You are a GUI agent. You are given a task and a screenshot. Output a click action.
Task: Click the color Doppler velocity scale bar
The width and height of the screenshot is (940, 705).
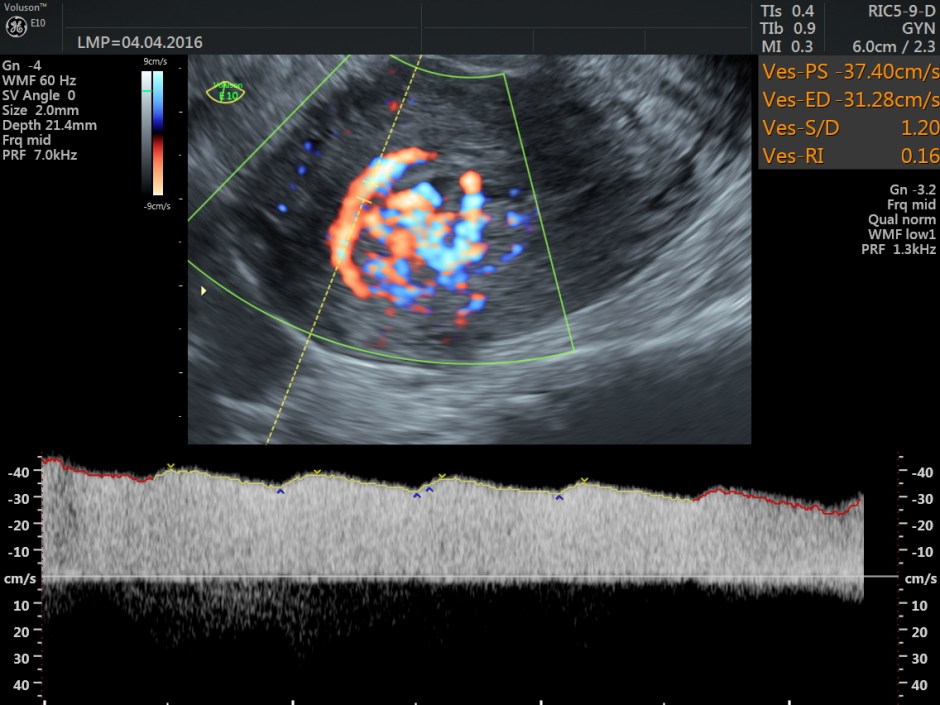(x=158, y=132)
